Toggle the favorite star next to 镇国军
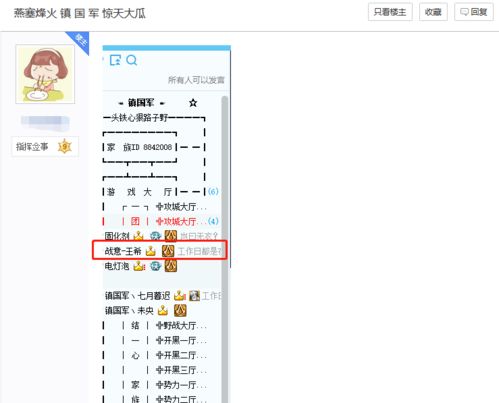The height and width of the screenshot is (403, 499). click(193, 103)
